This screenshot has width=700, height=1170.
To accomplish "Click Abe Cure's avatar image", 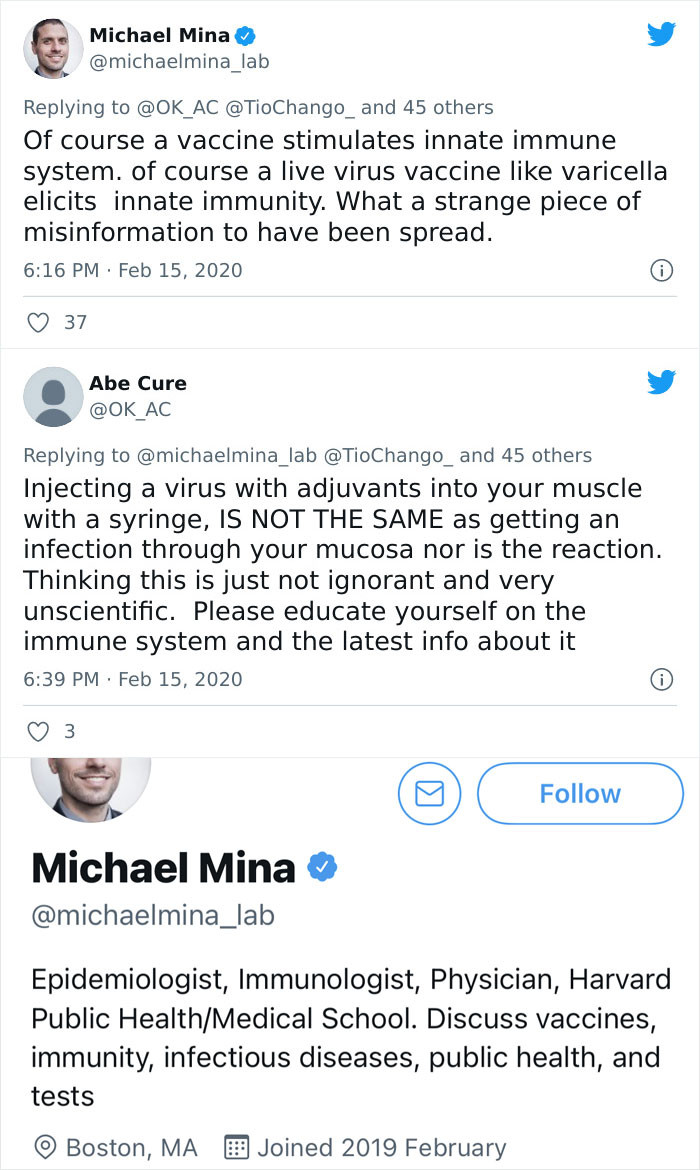I will 53,396.
